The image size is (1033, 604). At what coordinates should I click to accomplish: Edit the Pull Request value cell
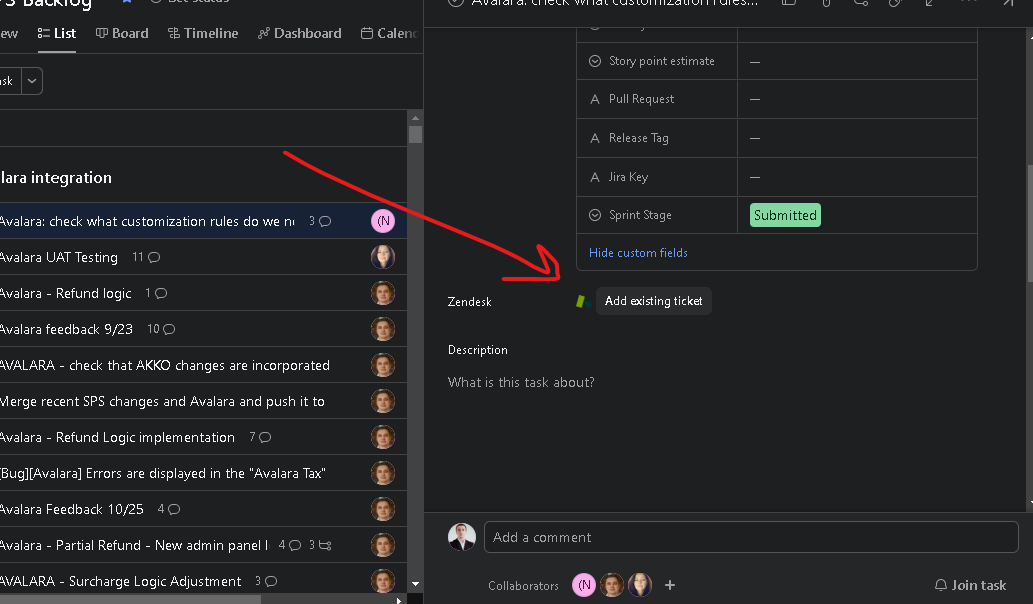coord(857,99)
